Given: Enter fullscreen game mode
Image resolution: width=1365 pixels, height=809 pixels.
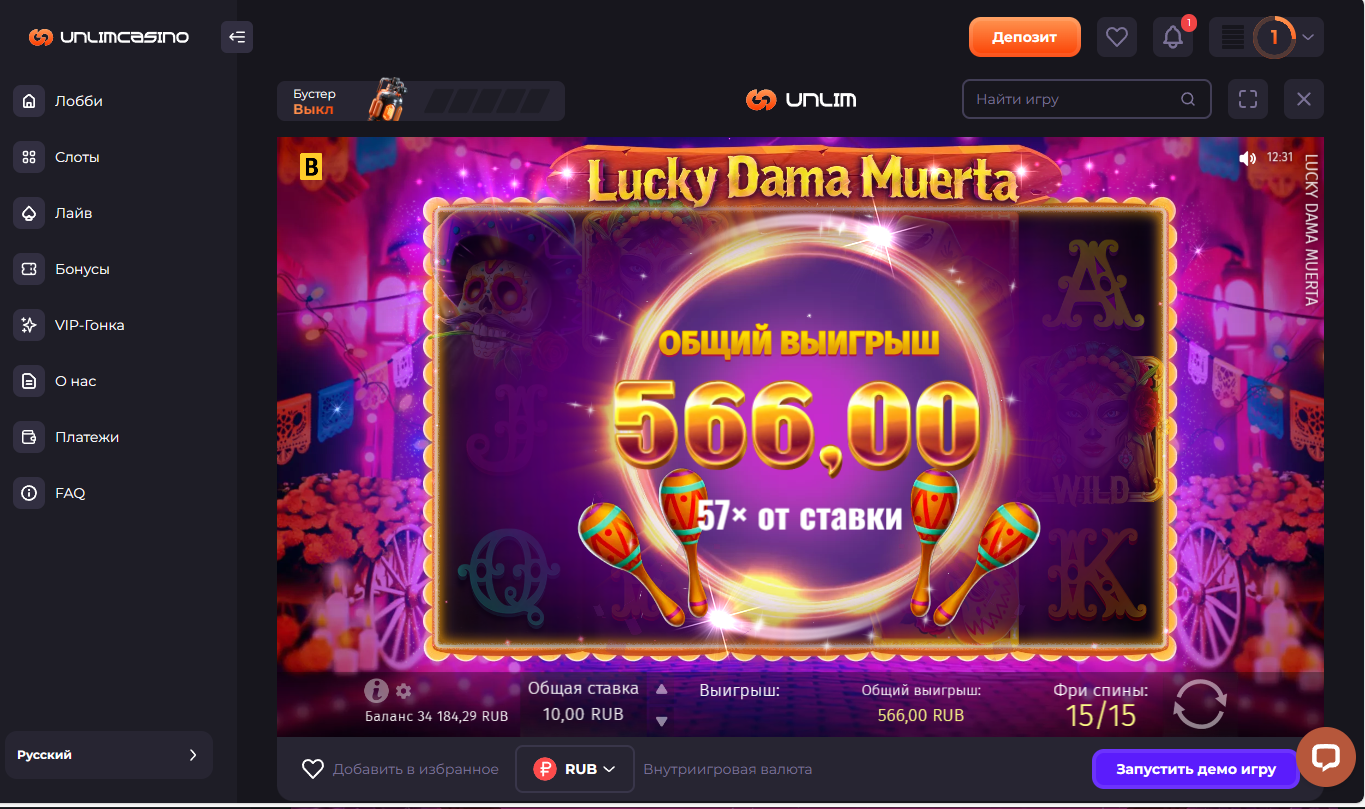Looking at the screenshot, I should [1247, 99].
